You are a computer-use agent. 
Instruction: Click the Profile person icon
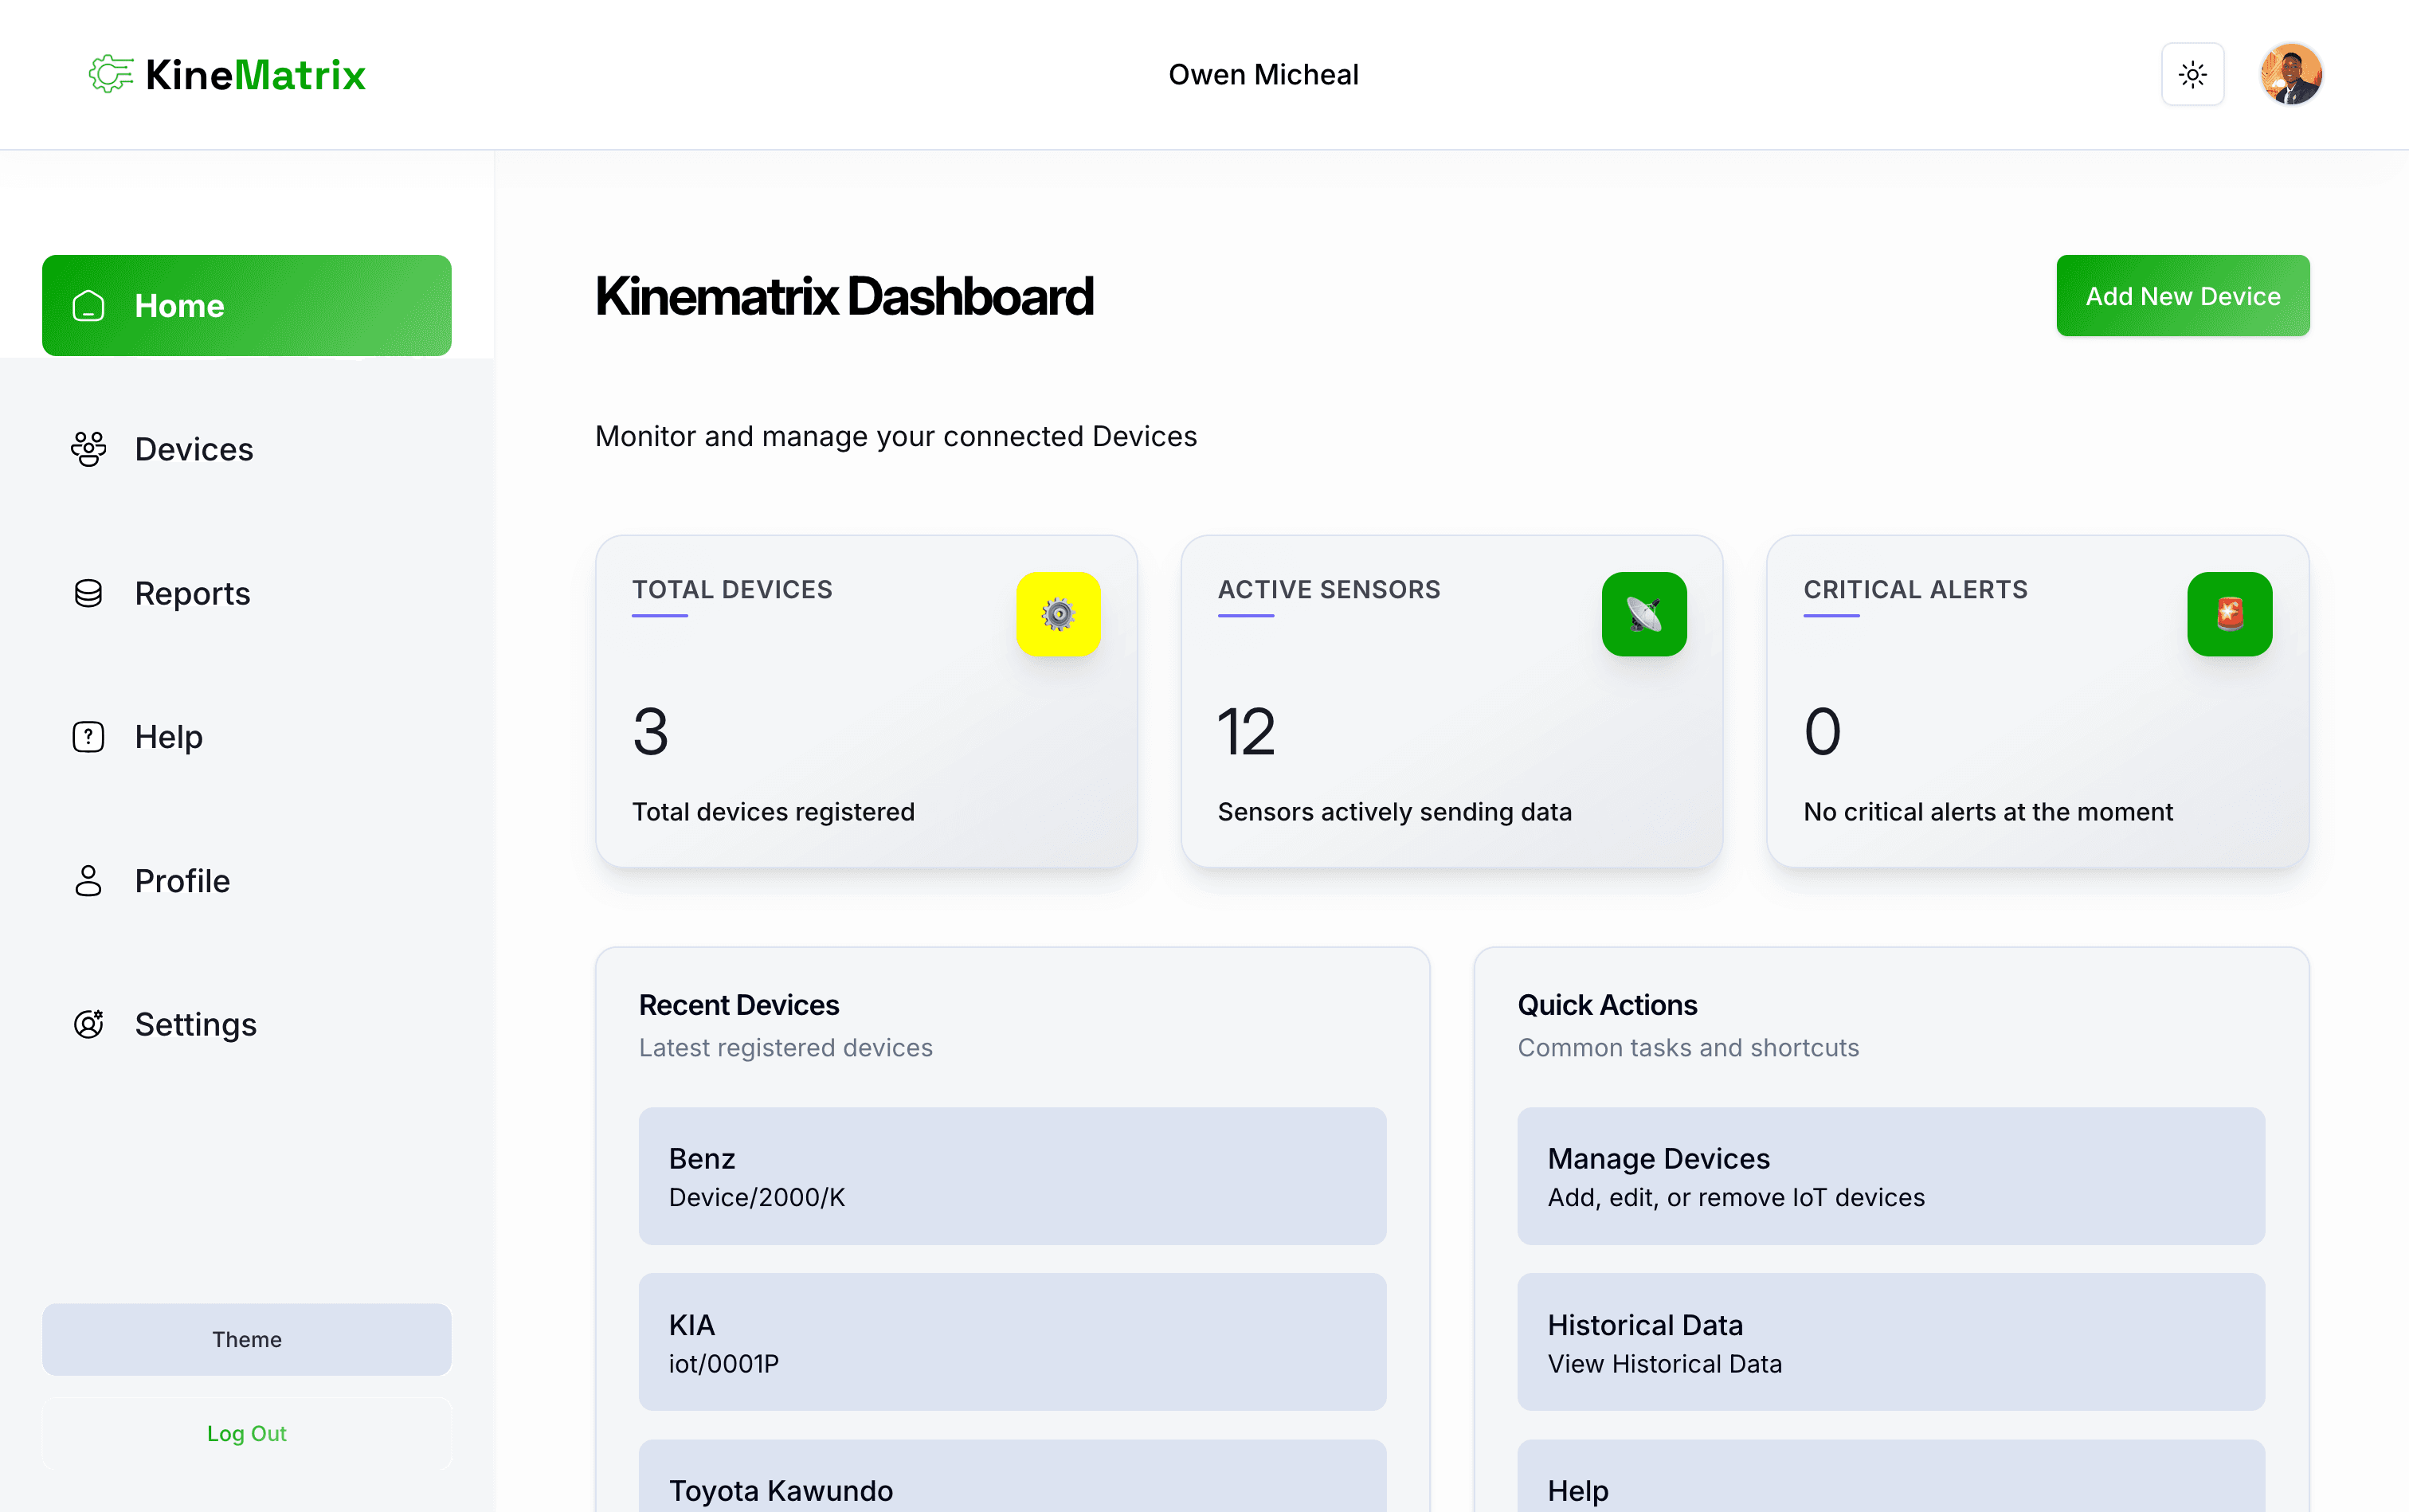coord(88,881)
